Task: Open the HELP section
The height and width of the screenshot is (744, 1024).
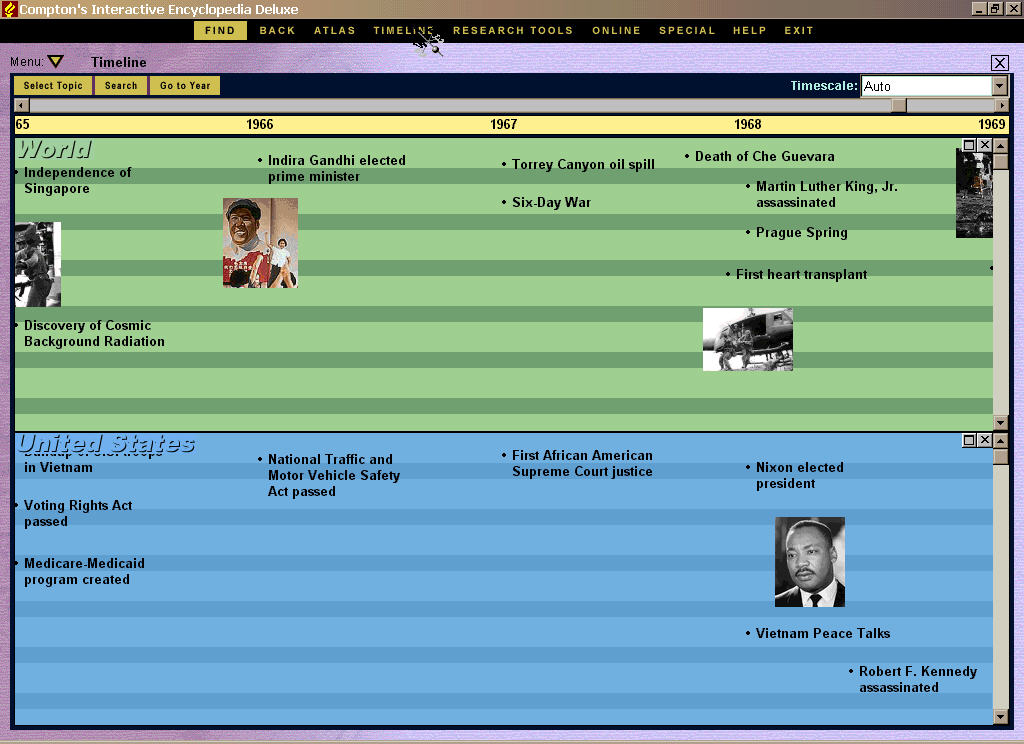Action: [750, 30]
